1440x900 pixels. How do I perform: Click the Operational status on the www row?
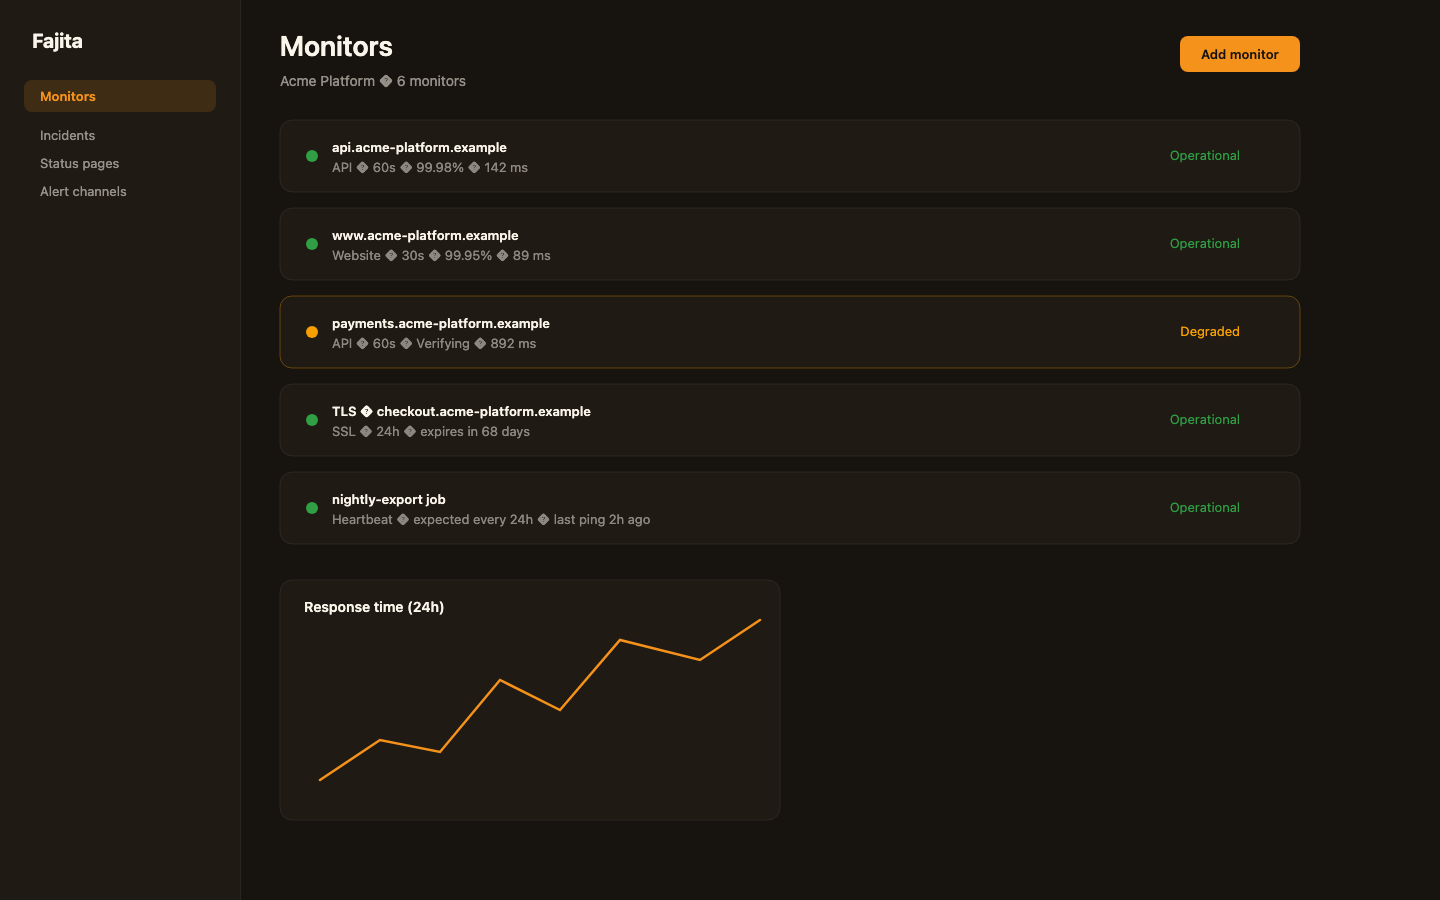pyautogui.click(x=1205, y=244)
